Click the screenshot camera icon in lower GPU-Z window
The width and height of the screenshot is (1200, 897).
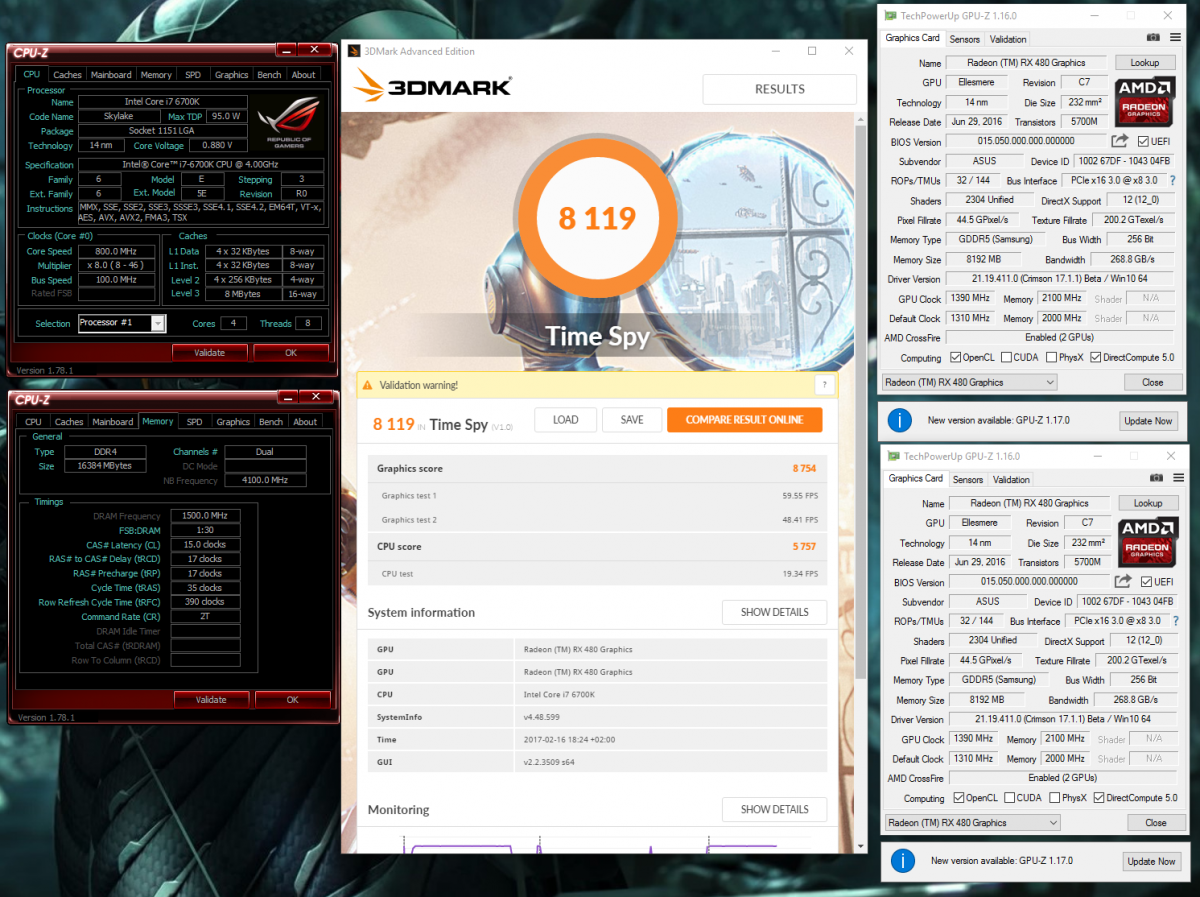[x=1156, y=478]
